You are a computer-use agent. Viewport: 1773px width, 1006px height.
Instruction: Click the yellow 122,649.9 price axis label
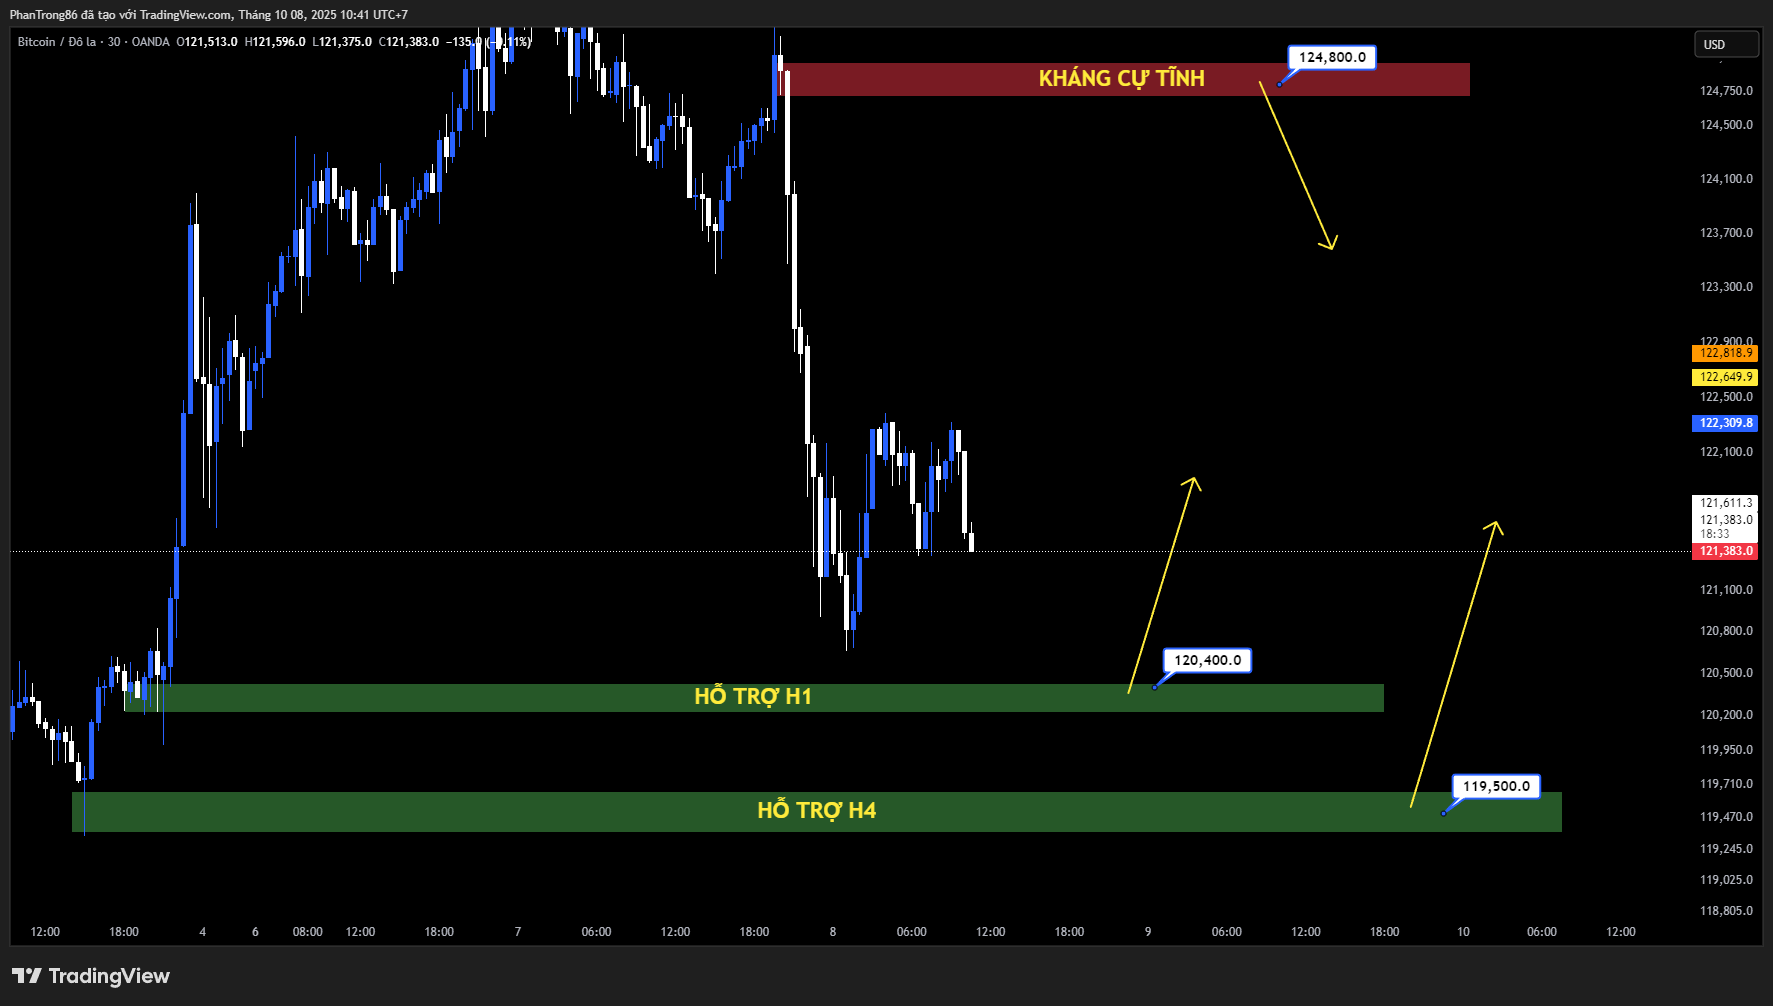pyautogui.click(x=1725, y=377)
